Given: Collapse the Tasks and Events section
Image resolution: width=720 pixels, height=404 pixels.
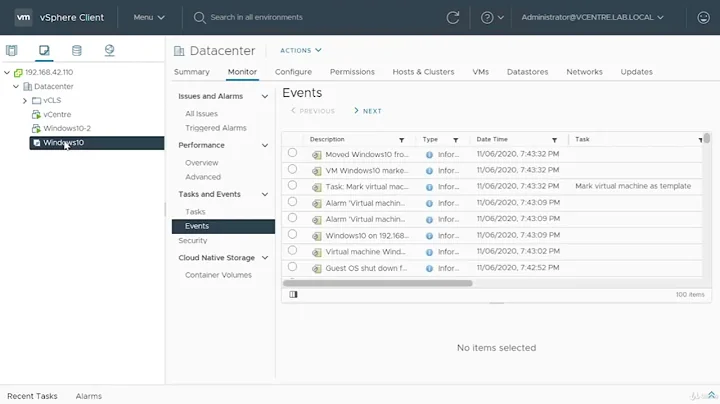Looking at the screenshot, I should pos(265,195).
